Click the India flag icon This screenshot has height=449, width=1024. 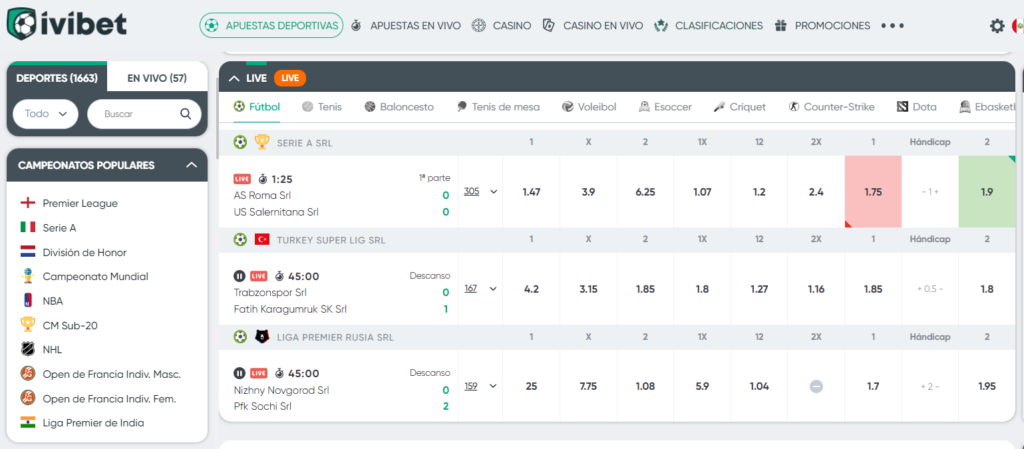tap(27, 422)
